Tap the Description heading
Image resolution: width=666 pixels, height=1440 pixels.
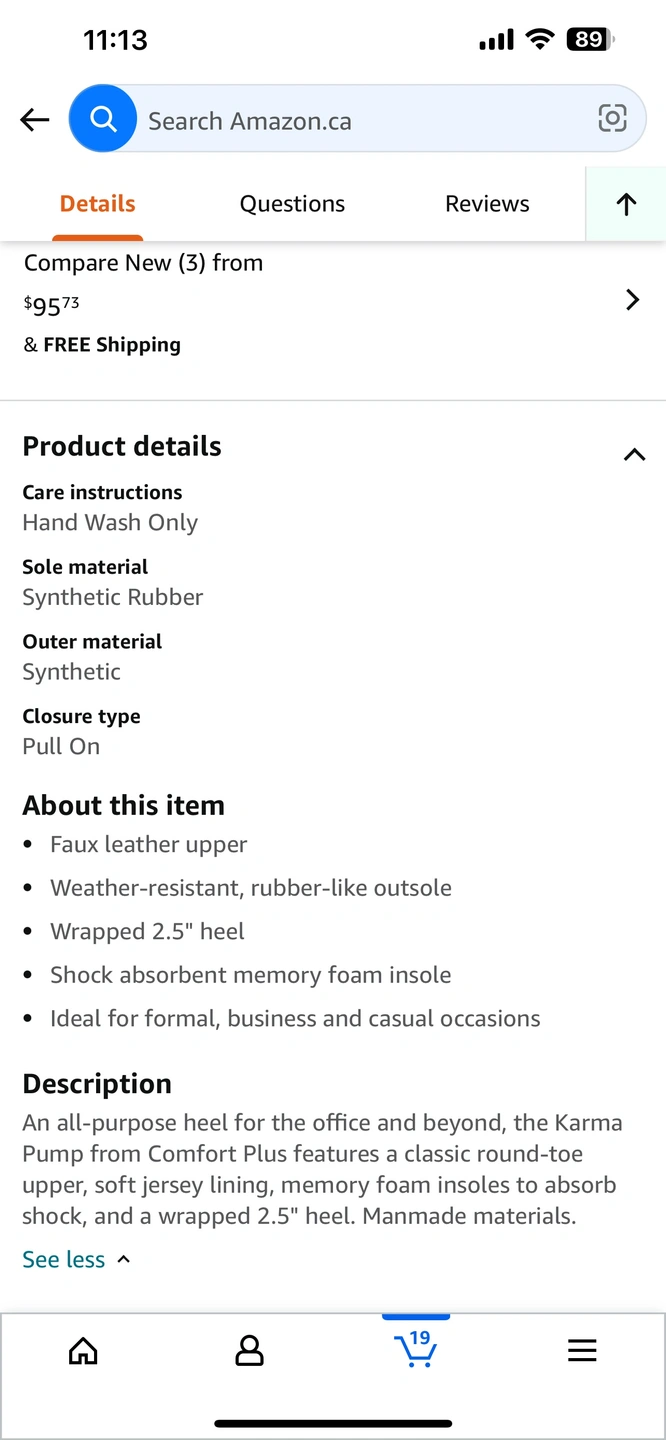97,1084
